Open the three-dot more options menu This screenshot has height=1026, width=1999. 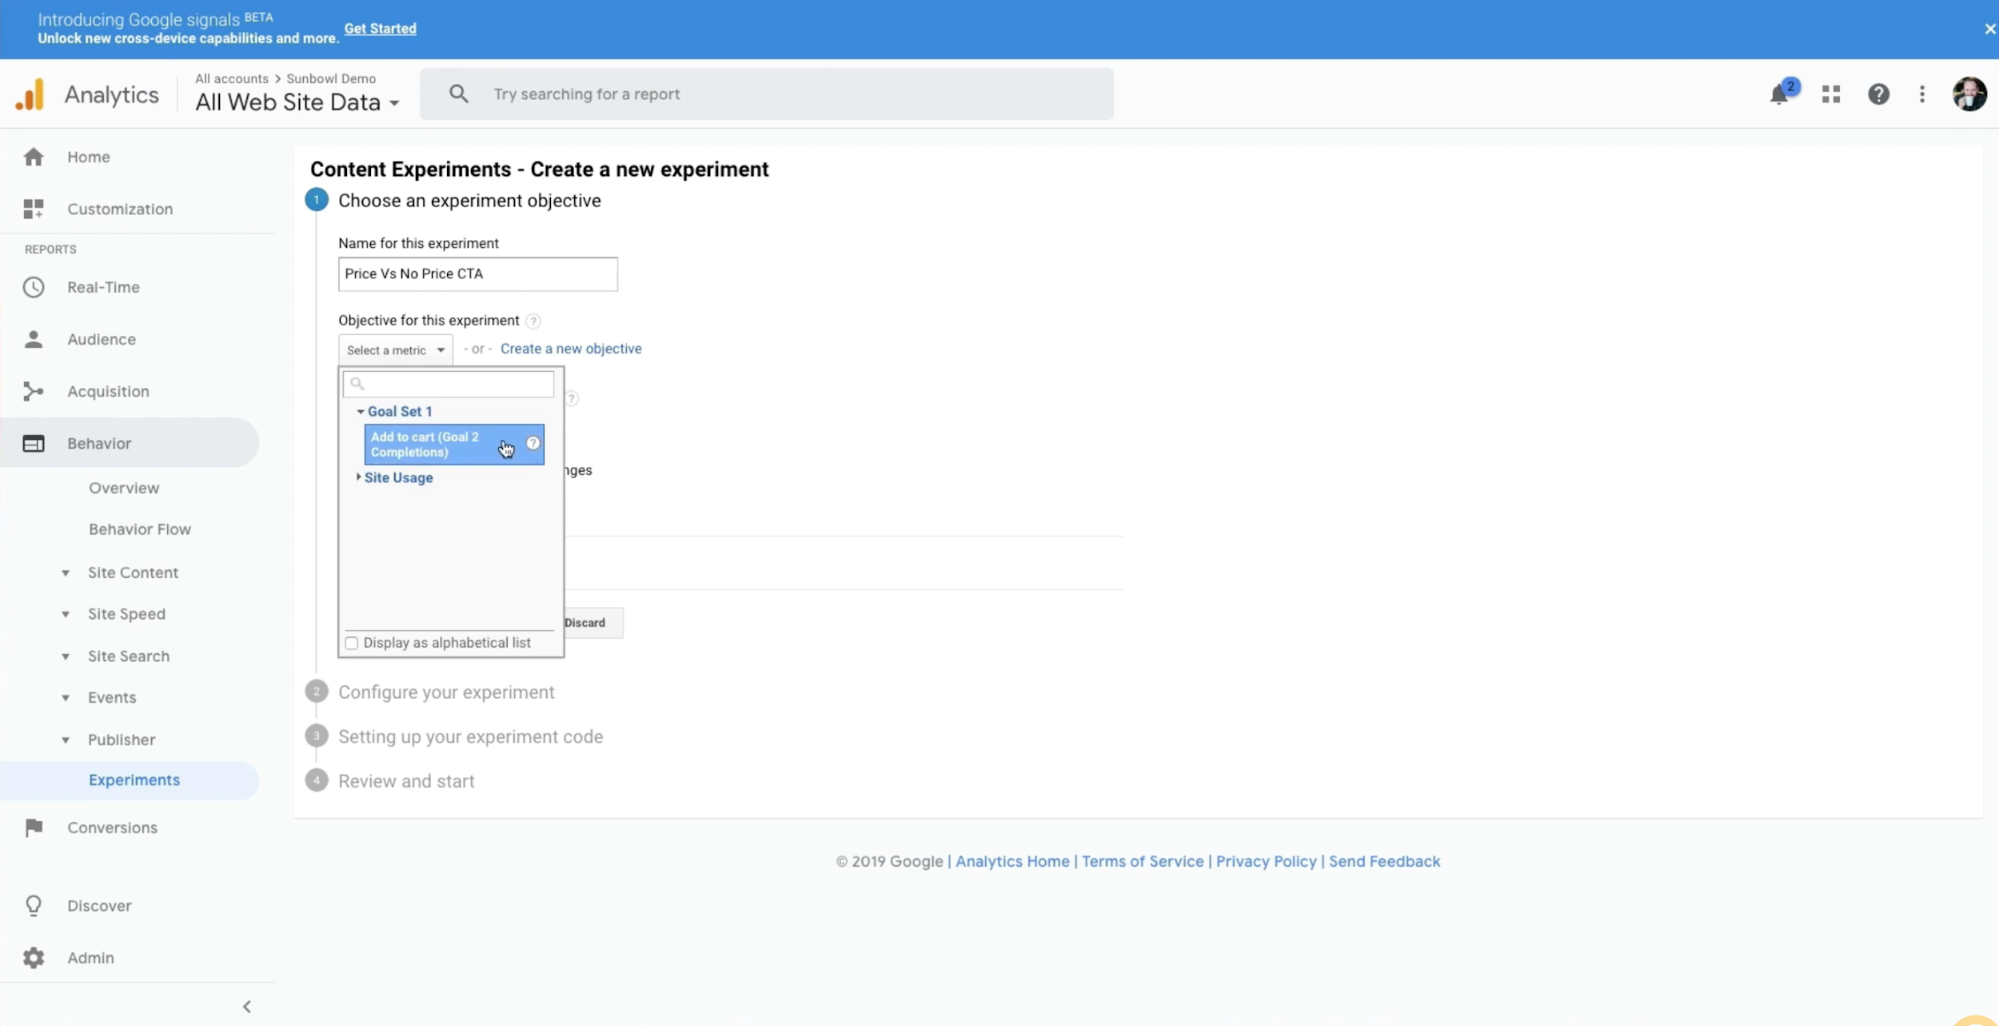[1922, 94]
